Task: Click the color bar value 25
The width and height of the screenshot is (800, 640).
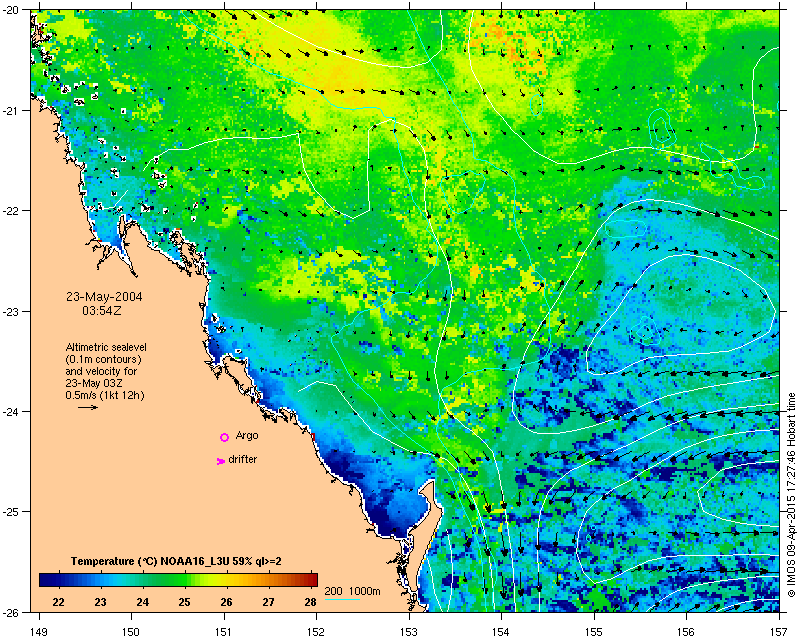Action: pos(184,602)
